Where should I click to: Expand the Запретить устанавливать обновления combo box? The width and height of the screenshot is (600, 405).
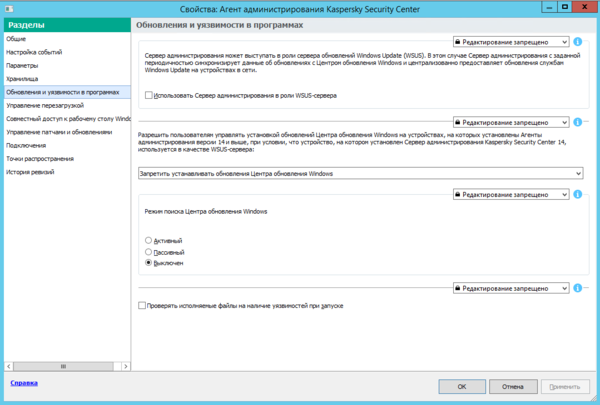click(360, 173)
